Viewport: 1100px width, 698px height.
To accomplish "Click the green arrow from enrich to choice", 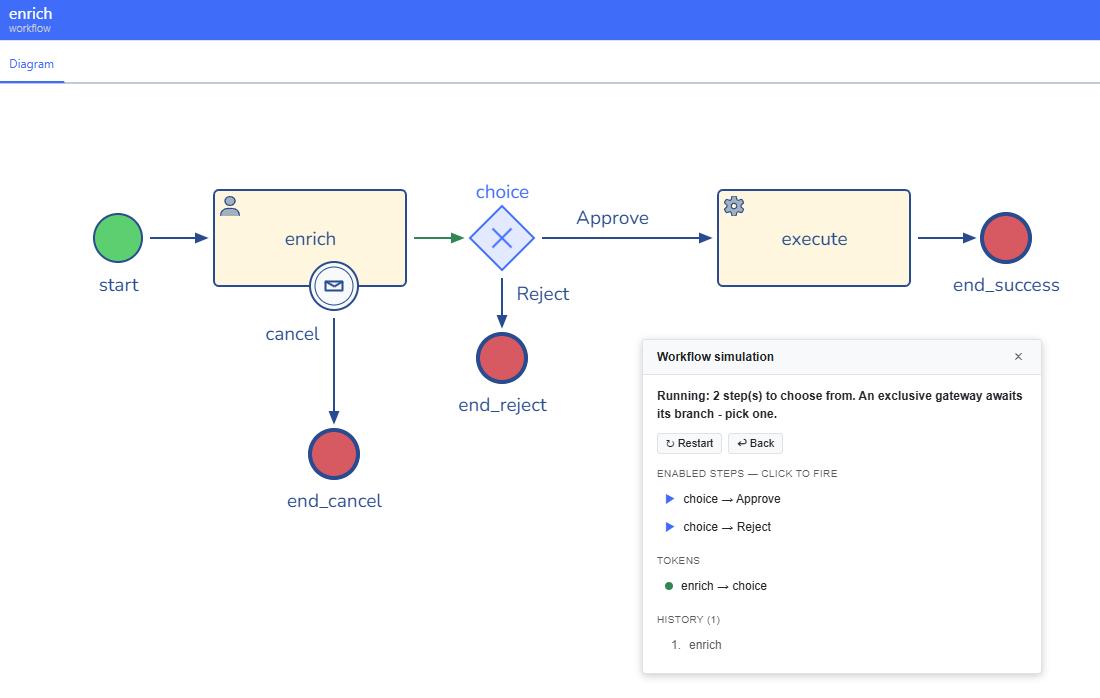I will click(x=439, y=238).
